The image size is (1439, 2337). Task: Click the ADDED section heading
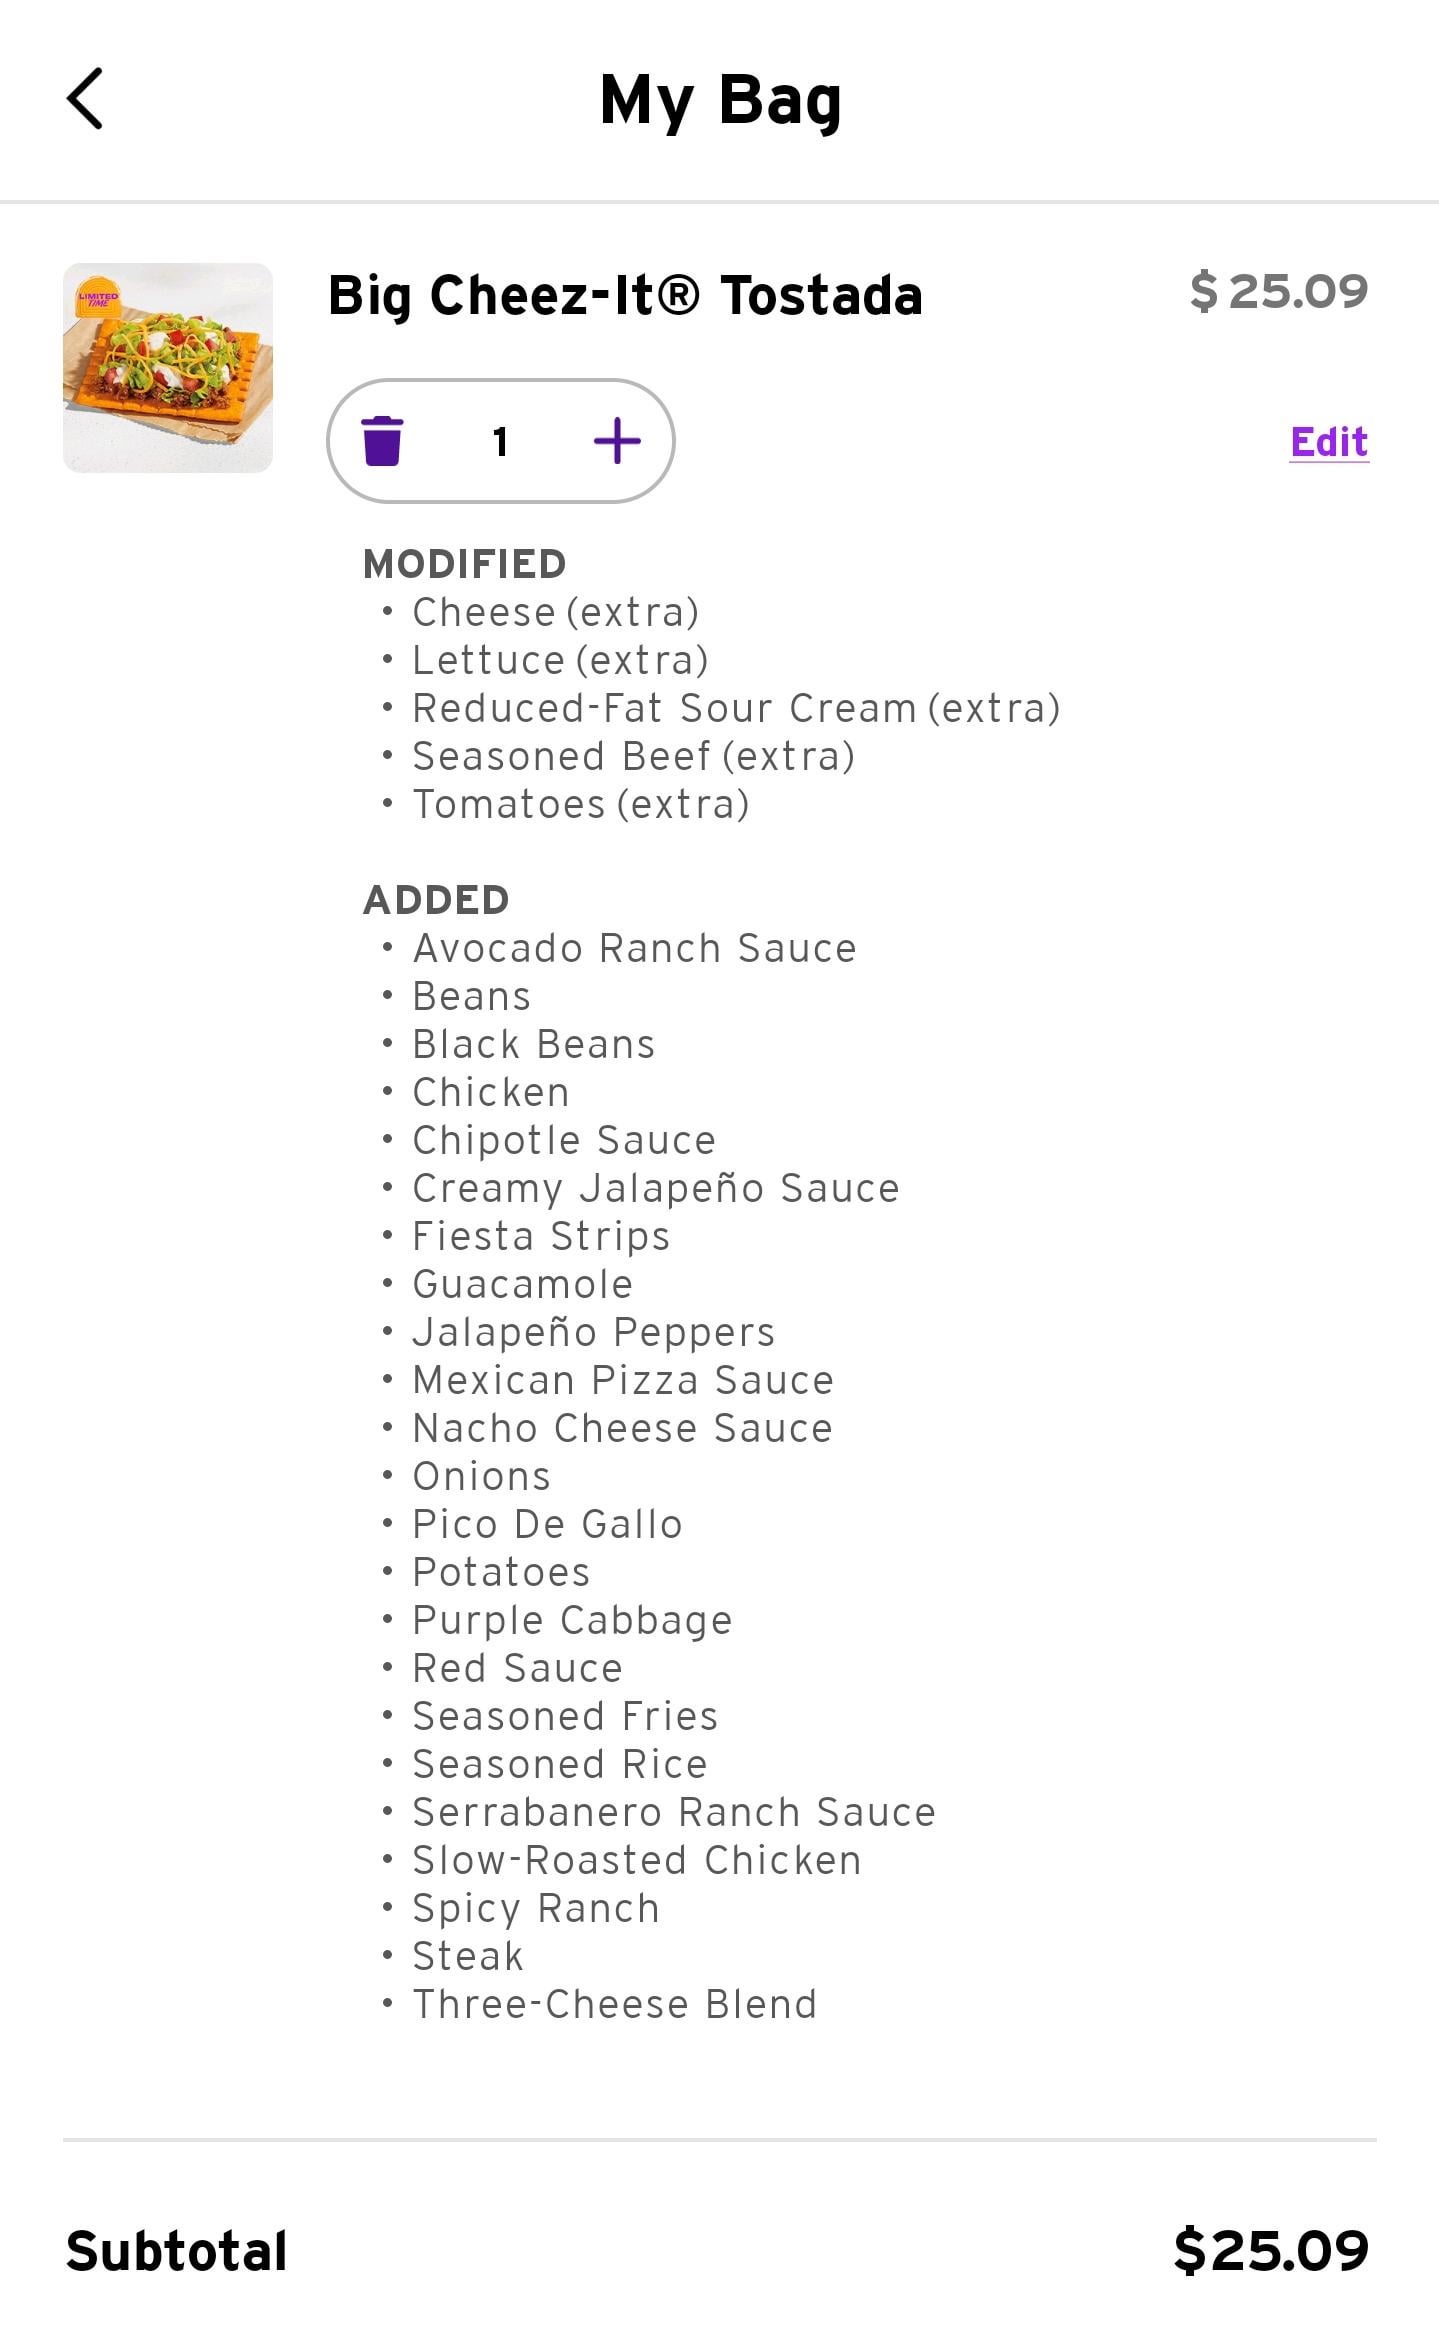click(436, 900)
